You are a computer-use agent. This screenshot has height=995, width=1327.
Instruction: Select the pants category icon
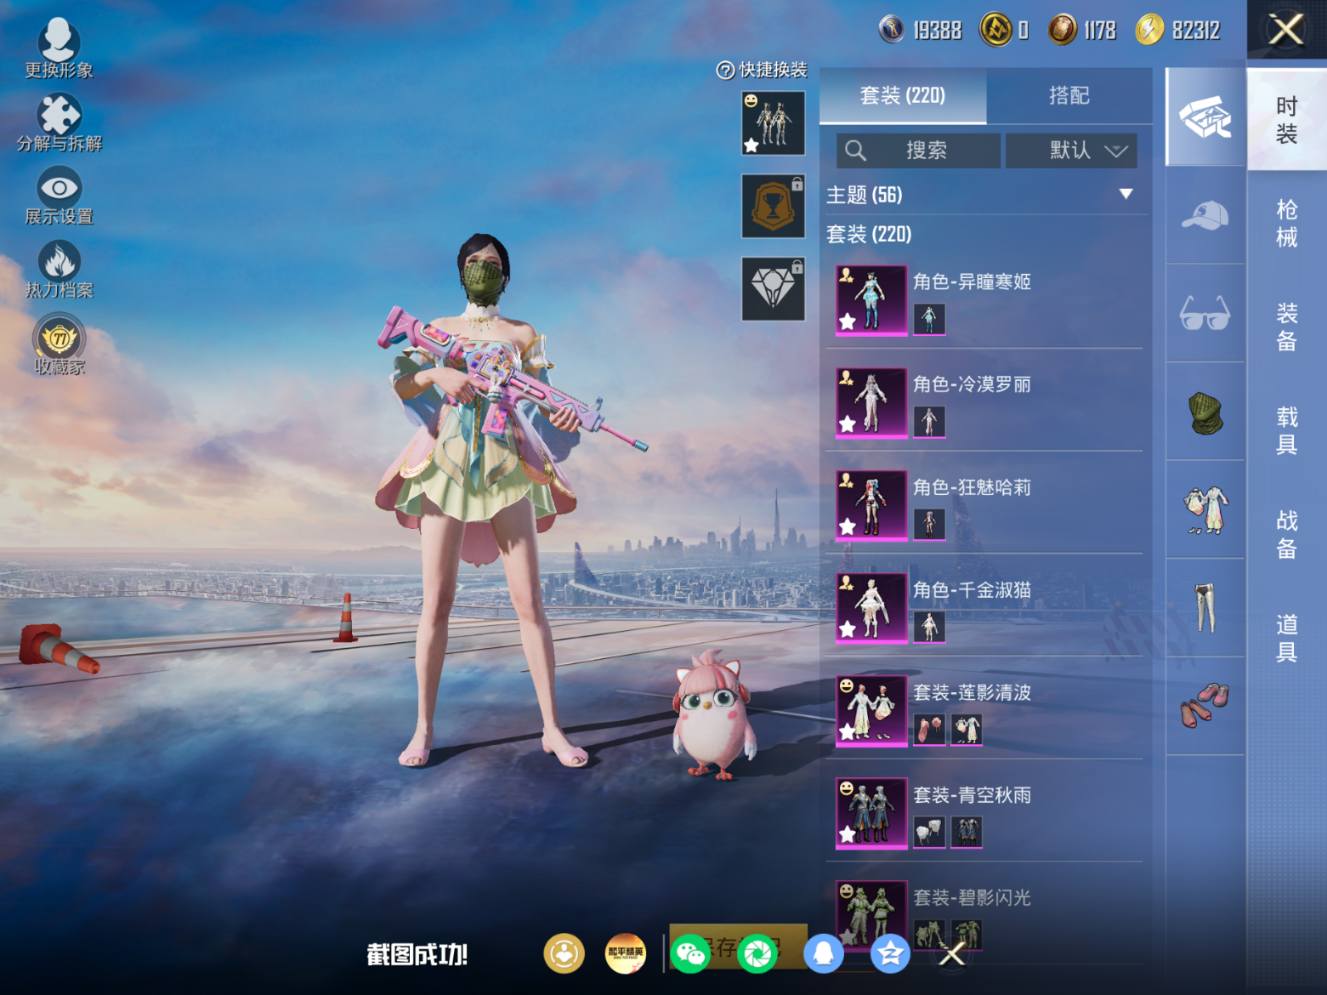pos(1205,607)
